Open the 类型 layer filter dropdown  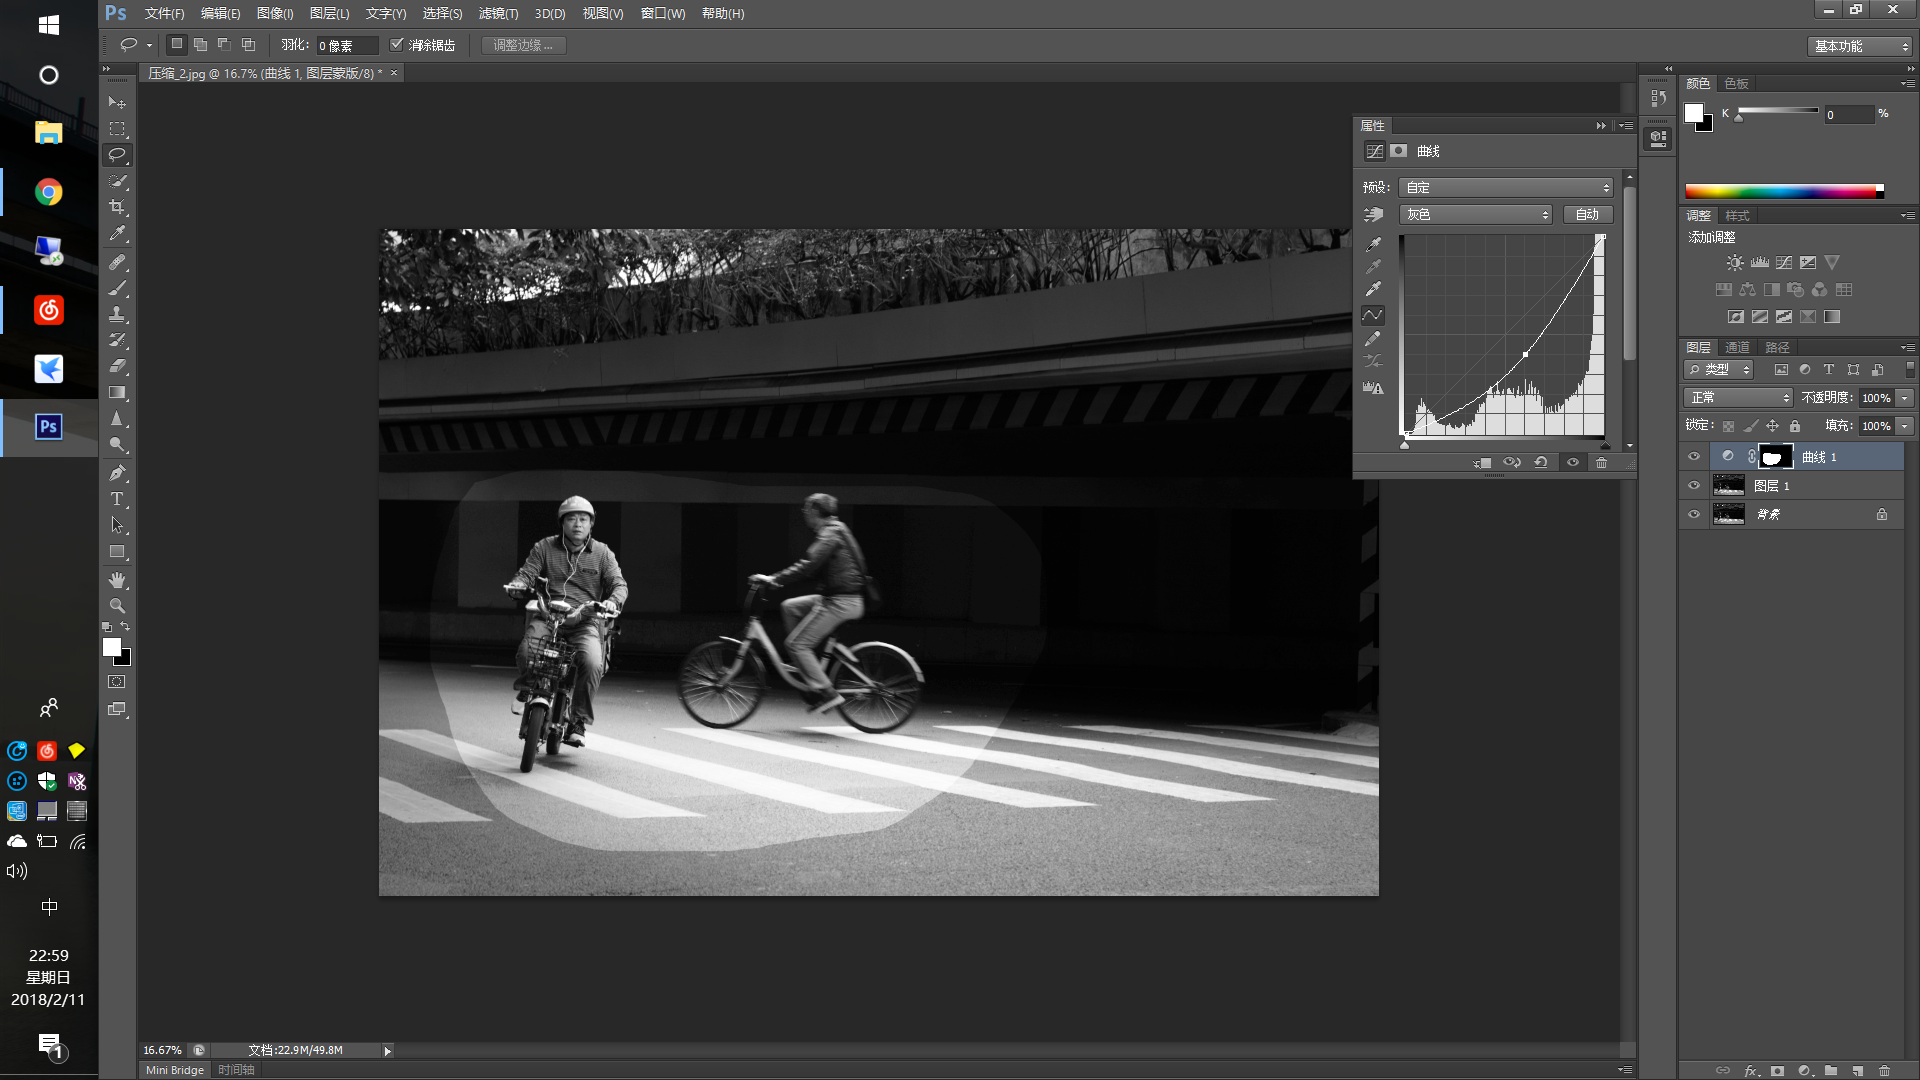point(1720,370)
